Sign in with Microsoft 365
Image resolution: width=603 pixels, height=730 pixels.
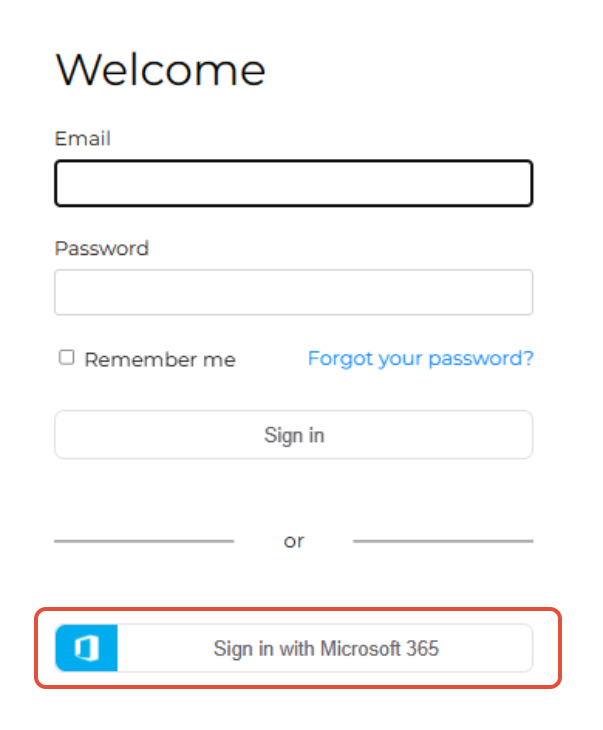tap(294, 648)
